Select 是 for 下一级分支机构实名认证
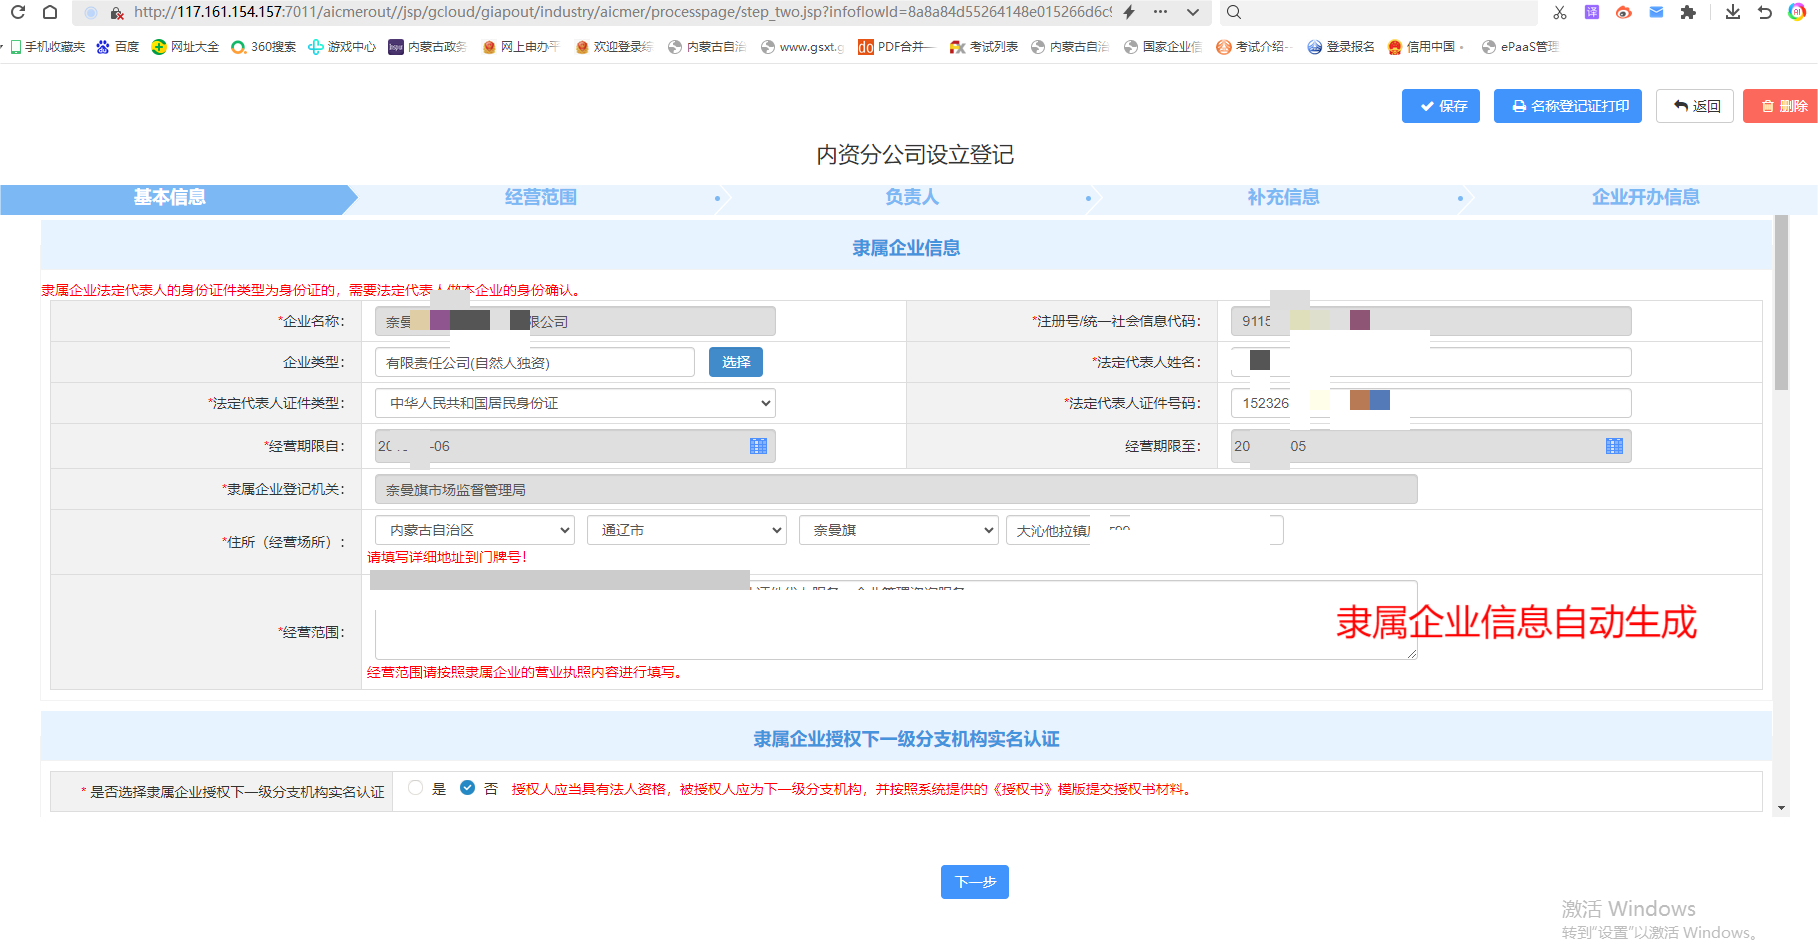The width and height of the screenshot is (1818, 946). pos(416,788)
